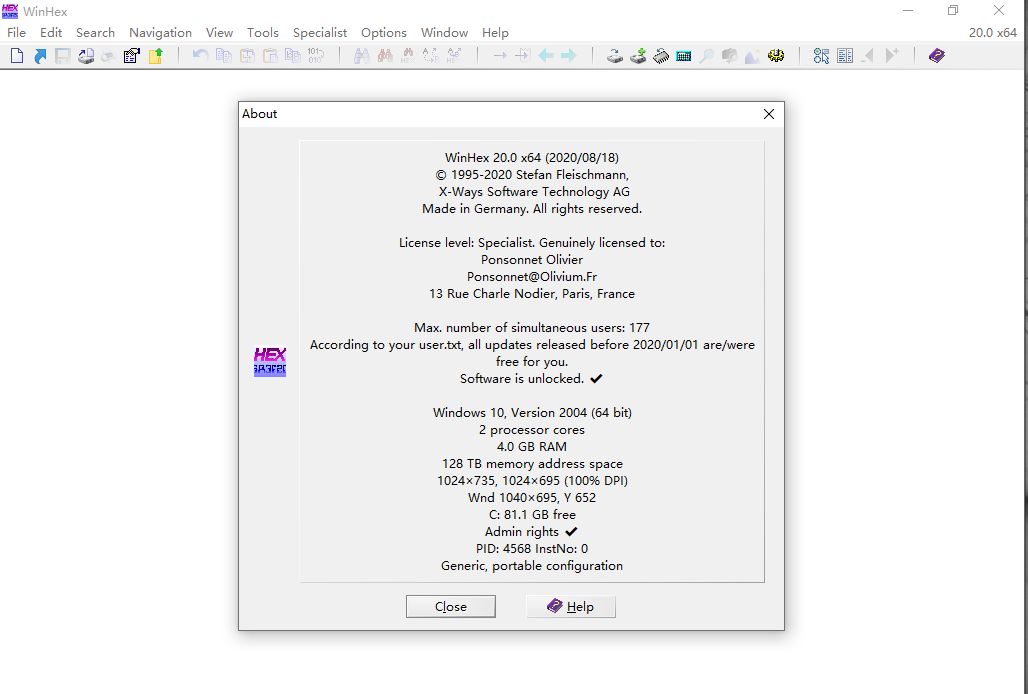The height and width of the screenshot is (694, 1028).
Task: Click the Ponsonnet@Olivium.Fr email text
Action: point(532,277)
